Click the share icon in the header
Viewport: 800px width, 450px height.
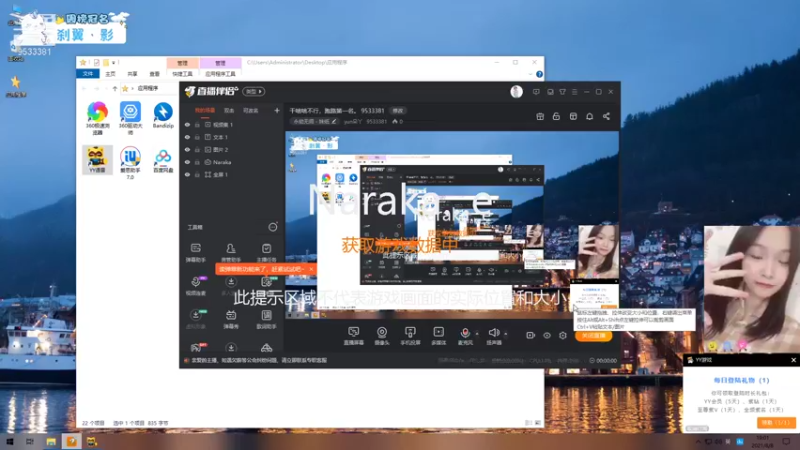pyautogui.click(x=606, y=116)
